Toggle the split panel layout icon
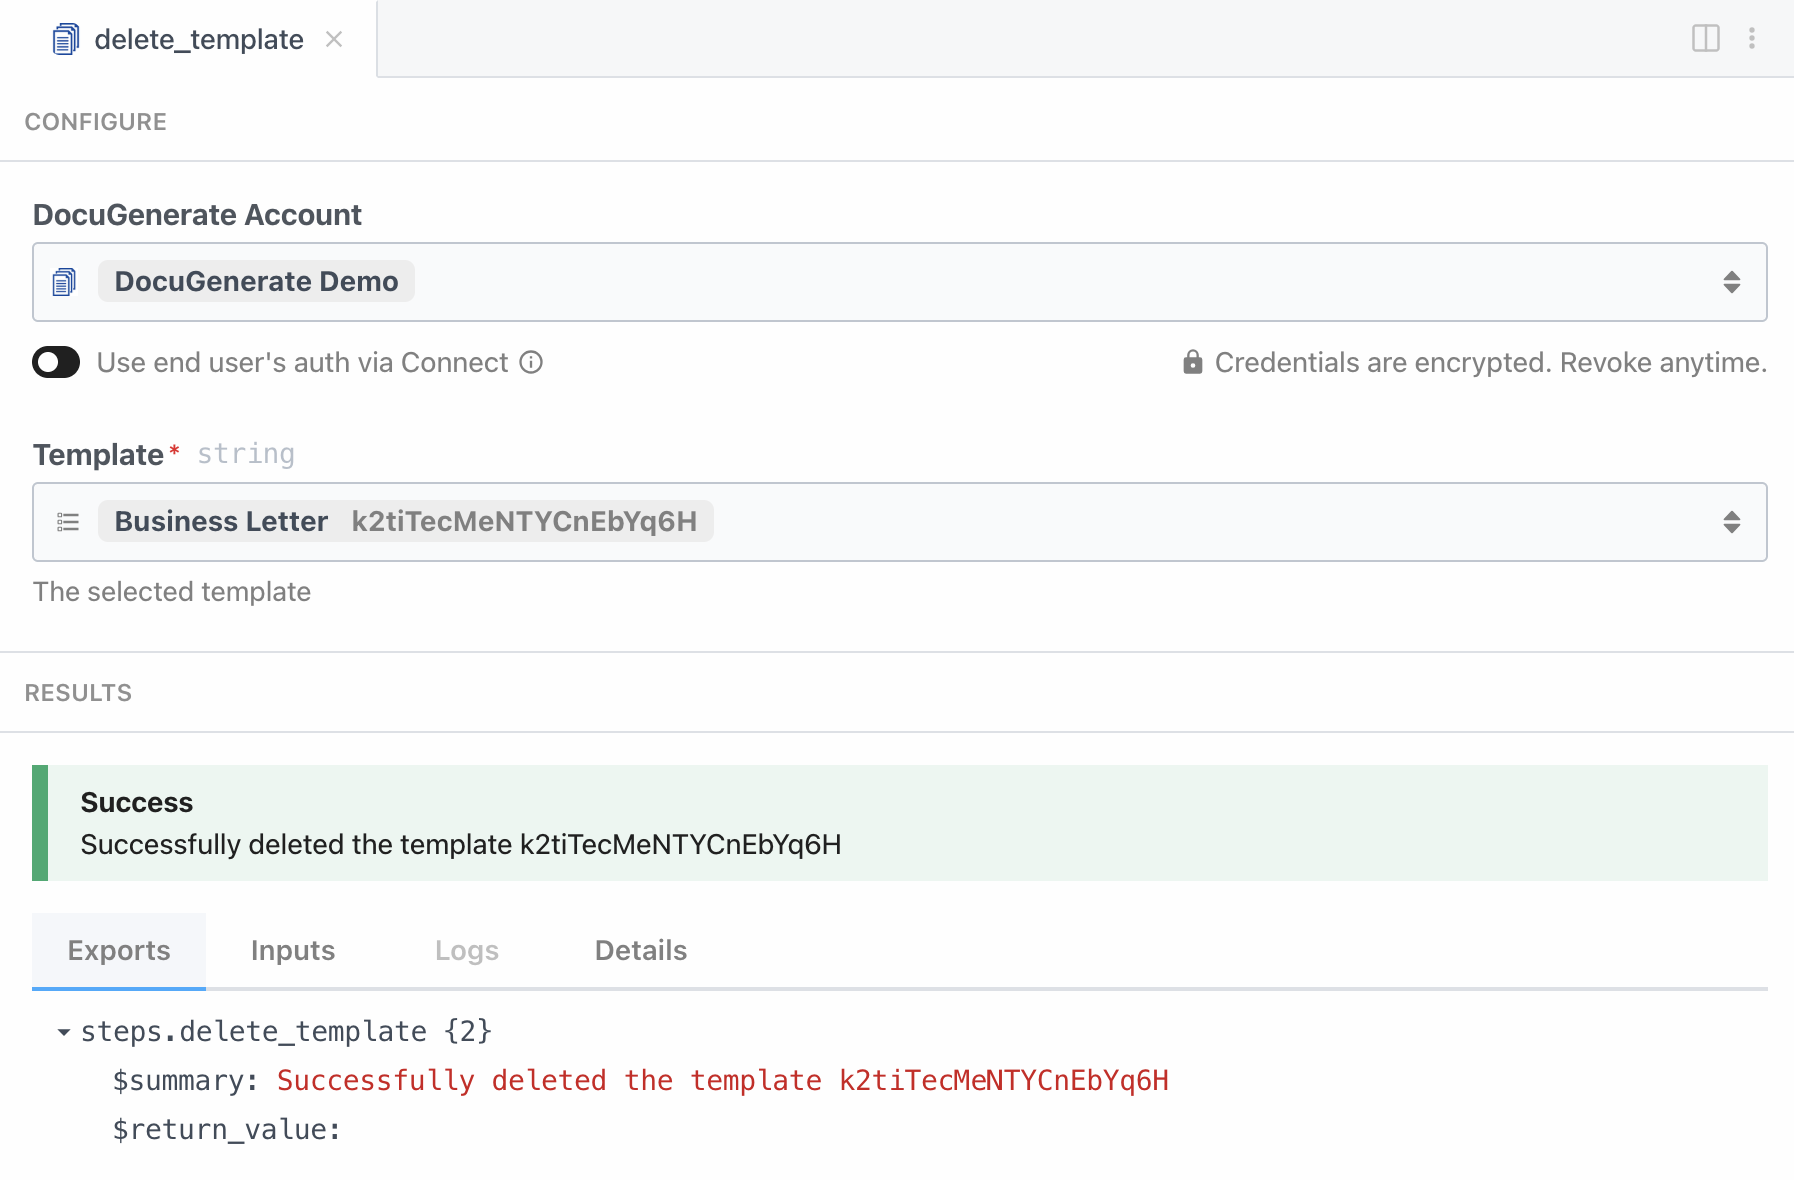Screen dimensions: 1794x1180 click(x=1705, y=38)
